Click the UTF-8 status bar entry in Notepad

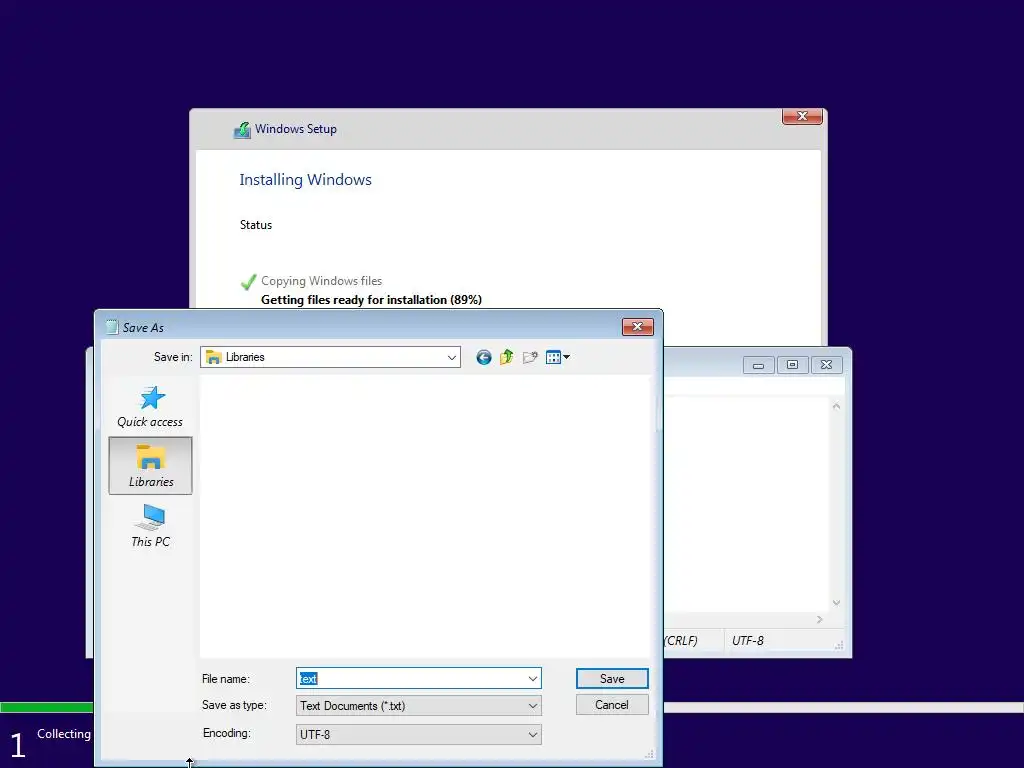[x=748, y=641]
